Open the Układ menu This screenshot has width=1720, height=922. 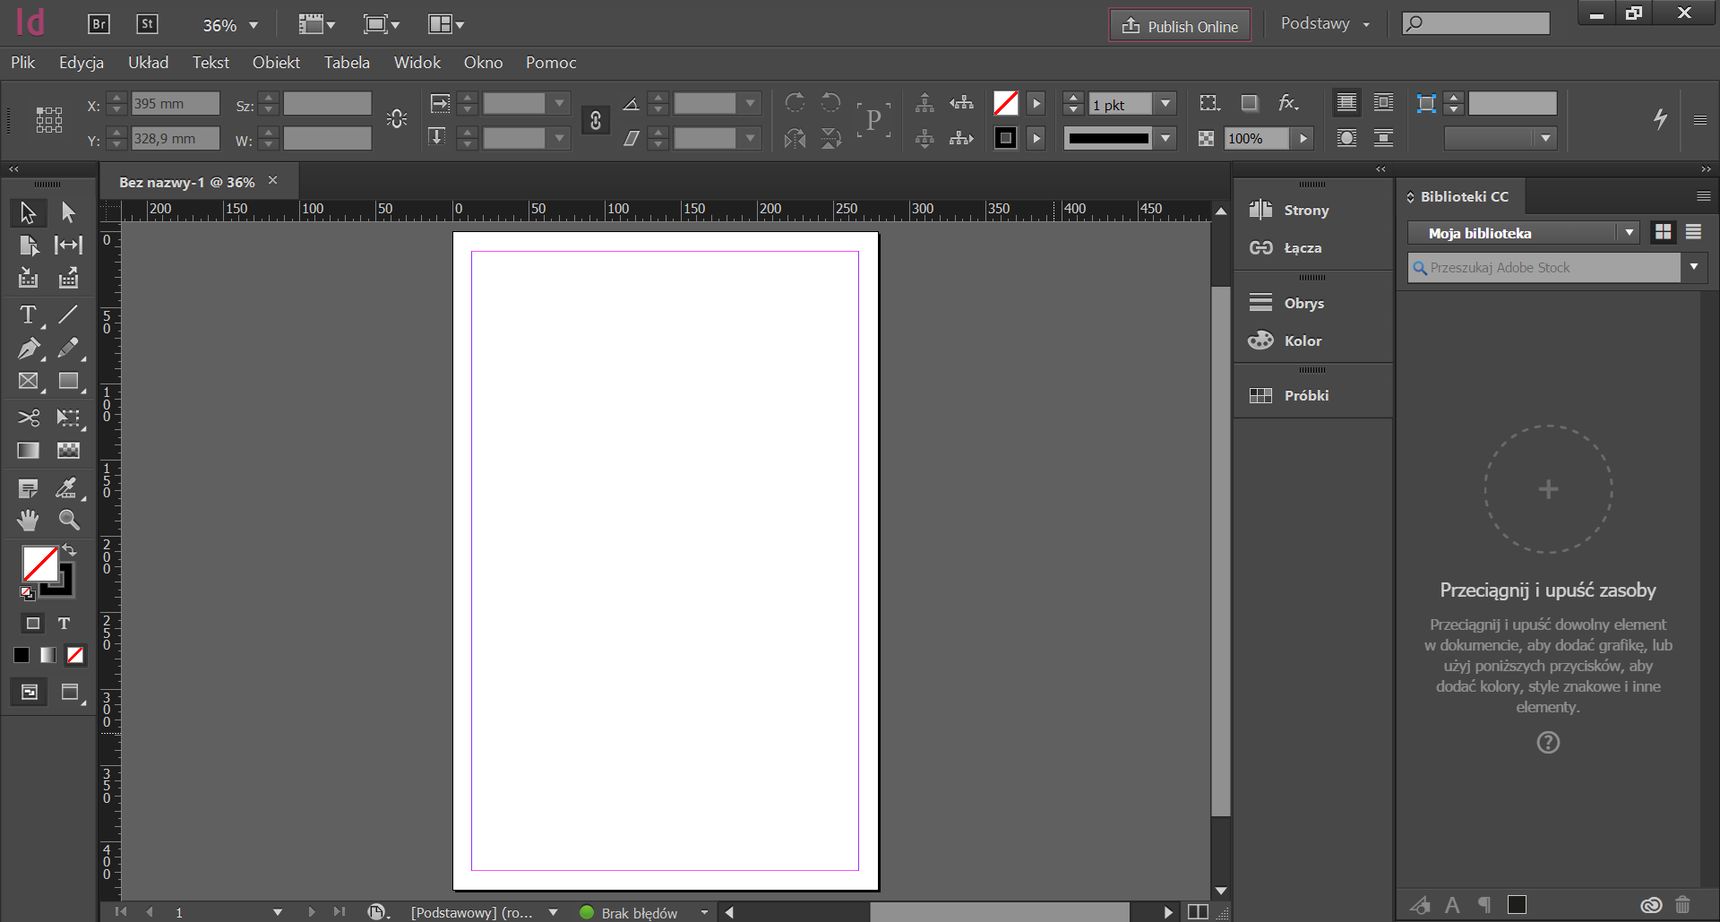(x=148, y=62)
